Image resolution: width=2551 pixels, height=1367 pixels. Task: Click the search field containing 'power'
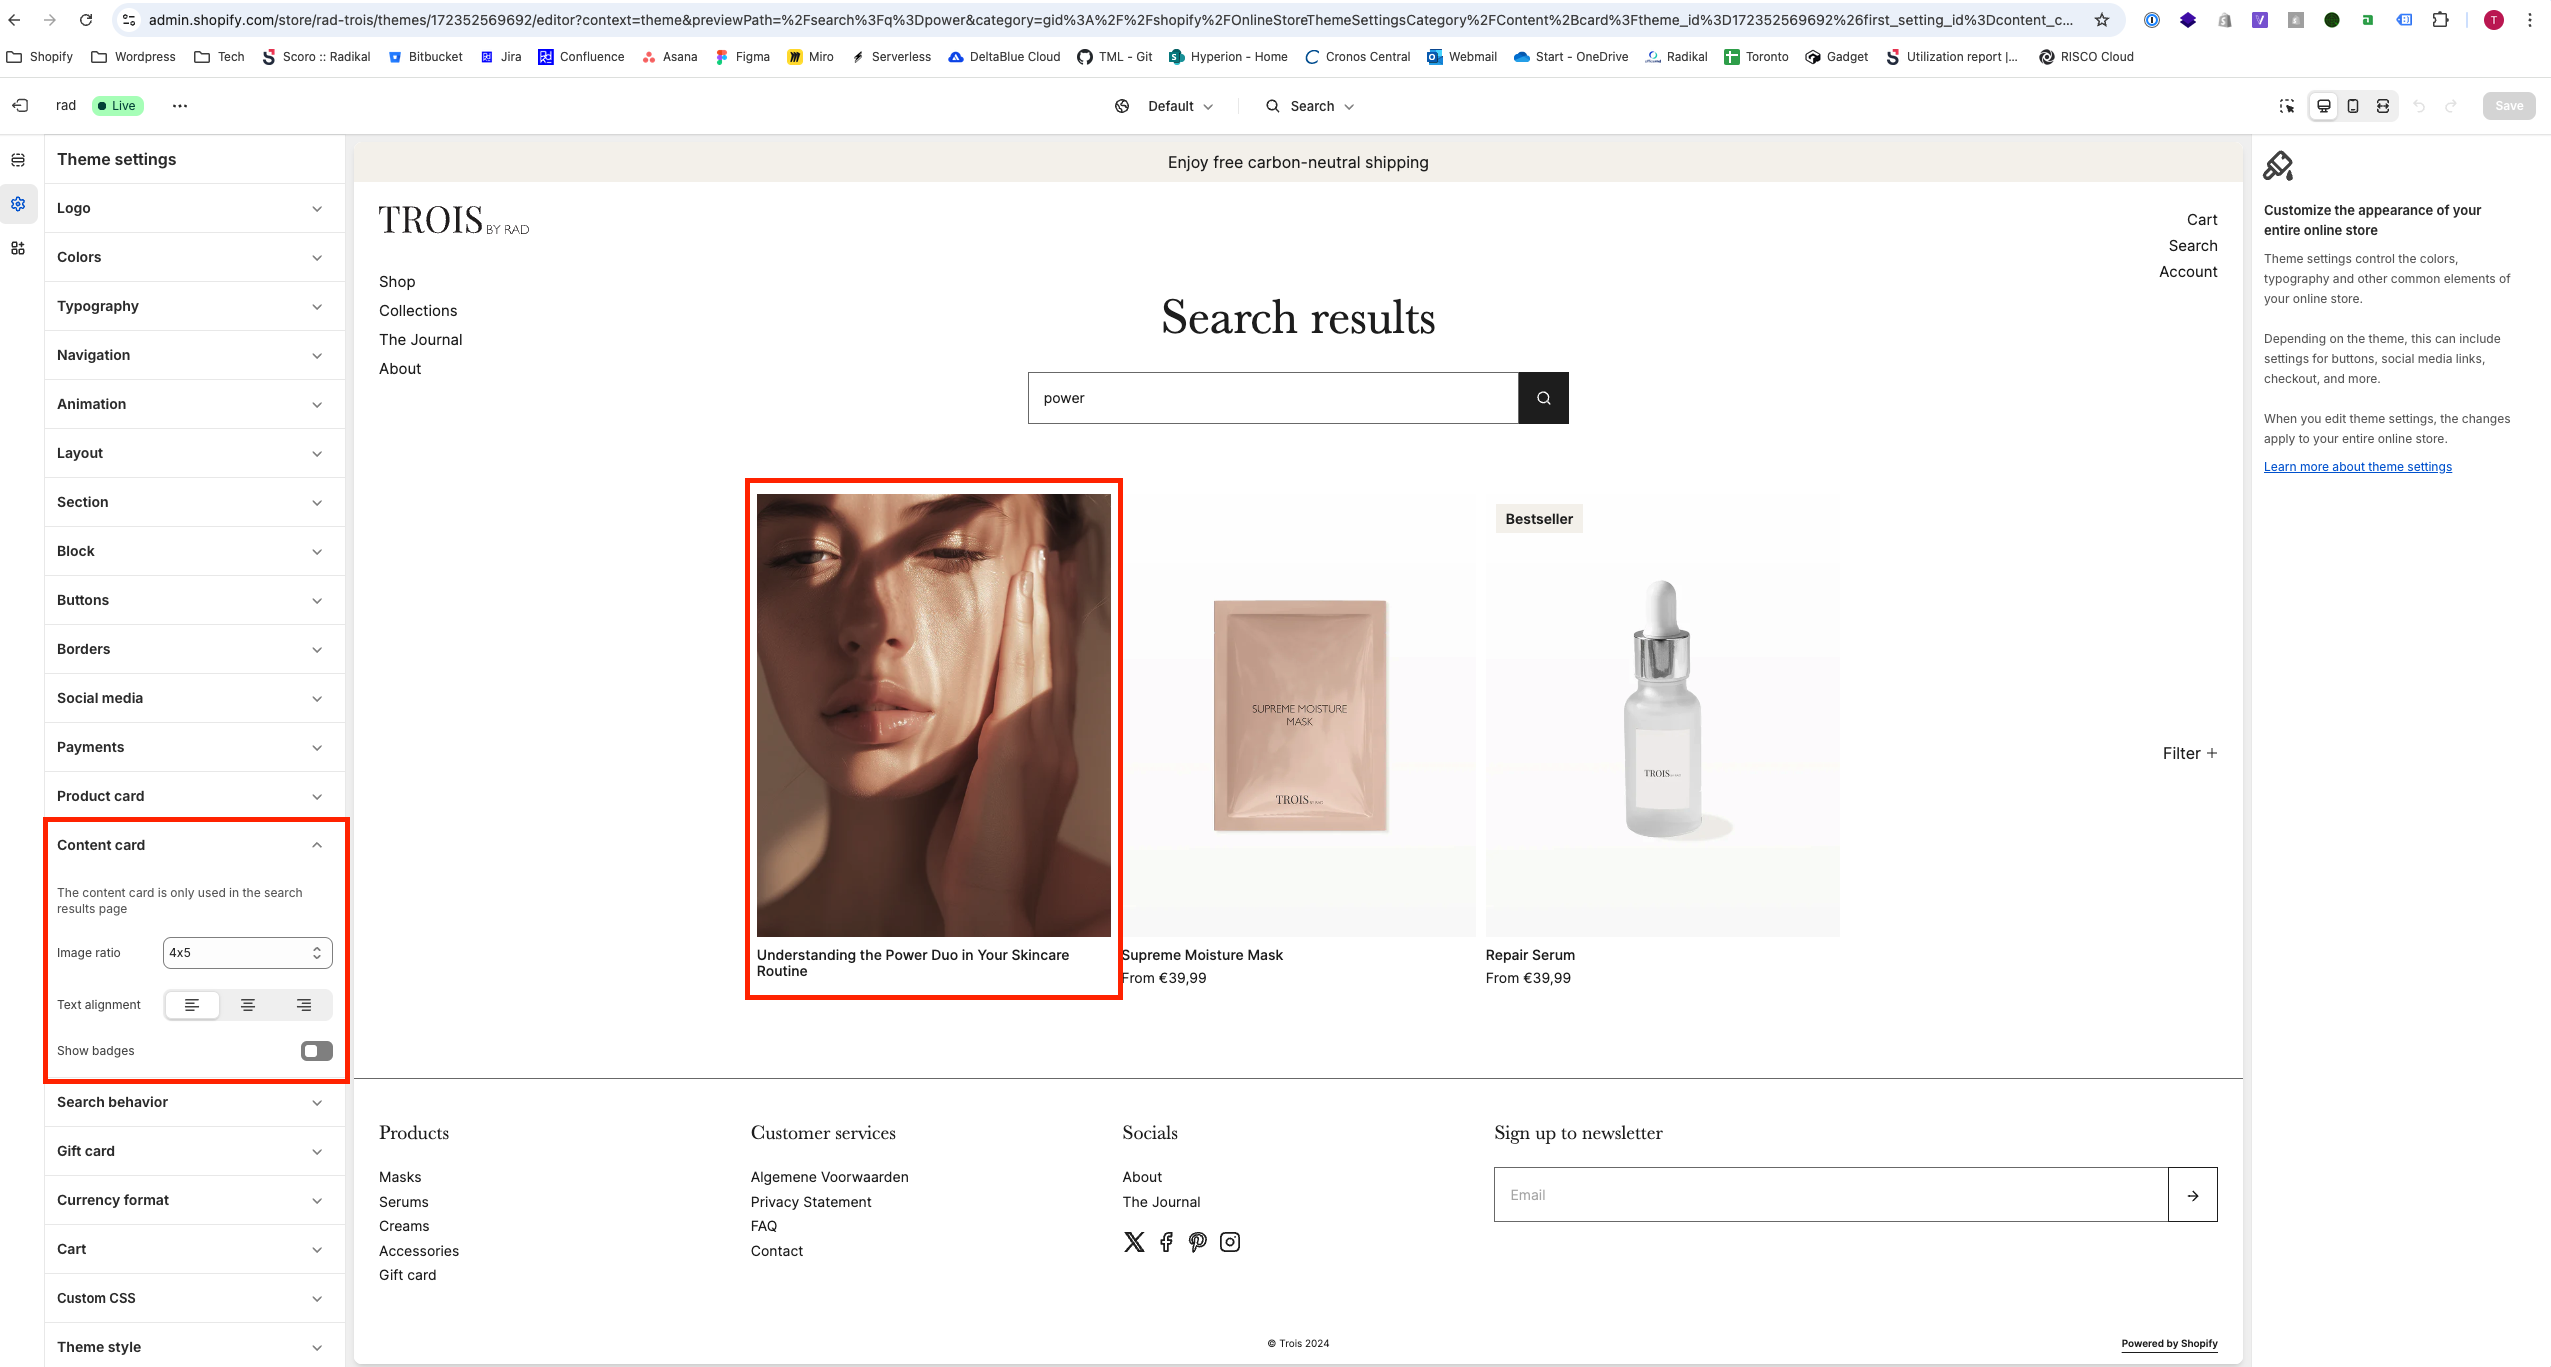(x=1273, y=398)
